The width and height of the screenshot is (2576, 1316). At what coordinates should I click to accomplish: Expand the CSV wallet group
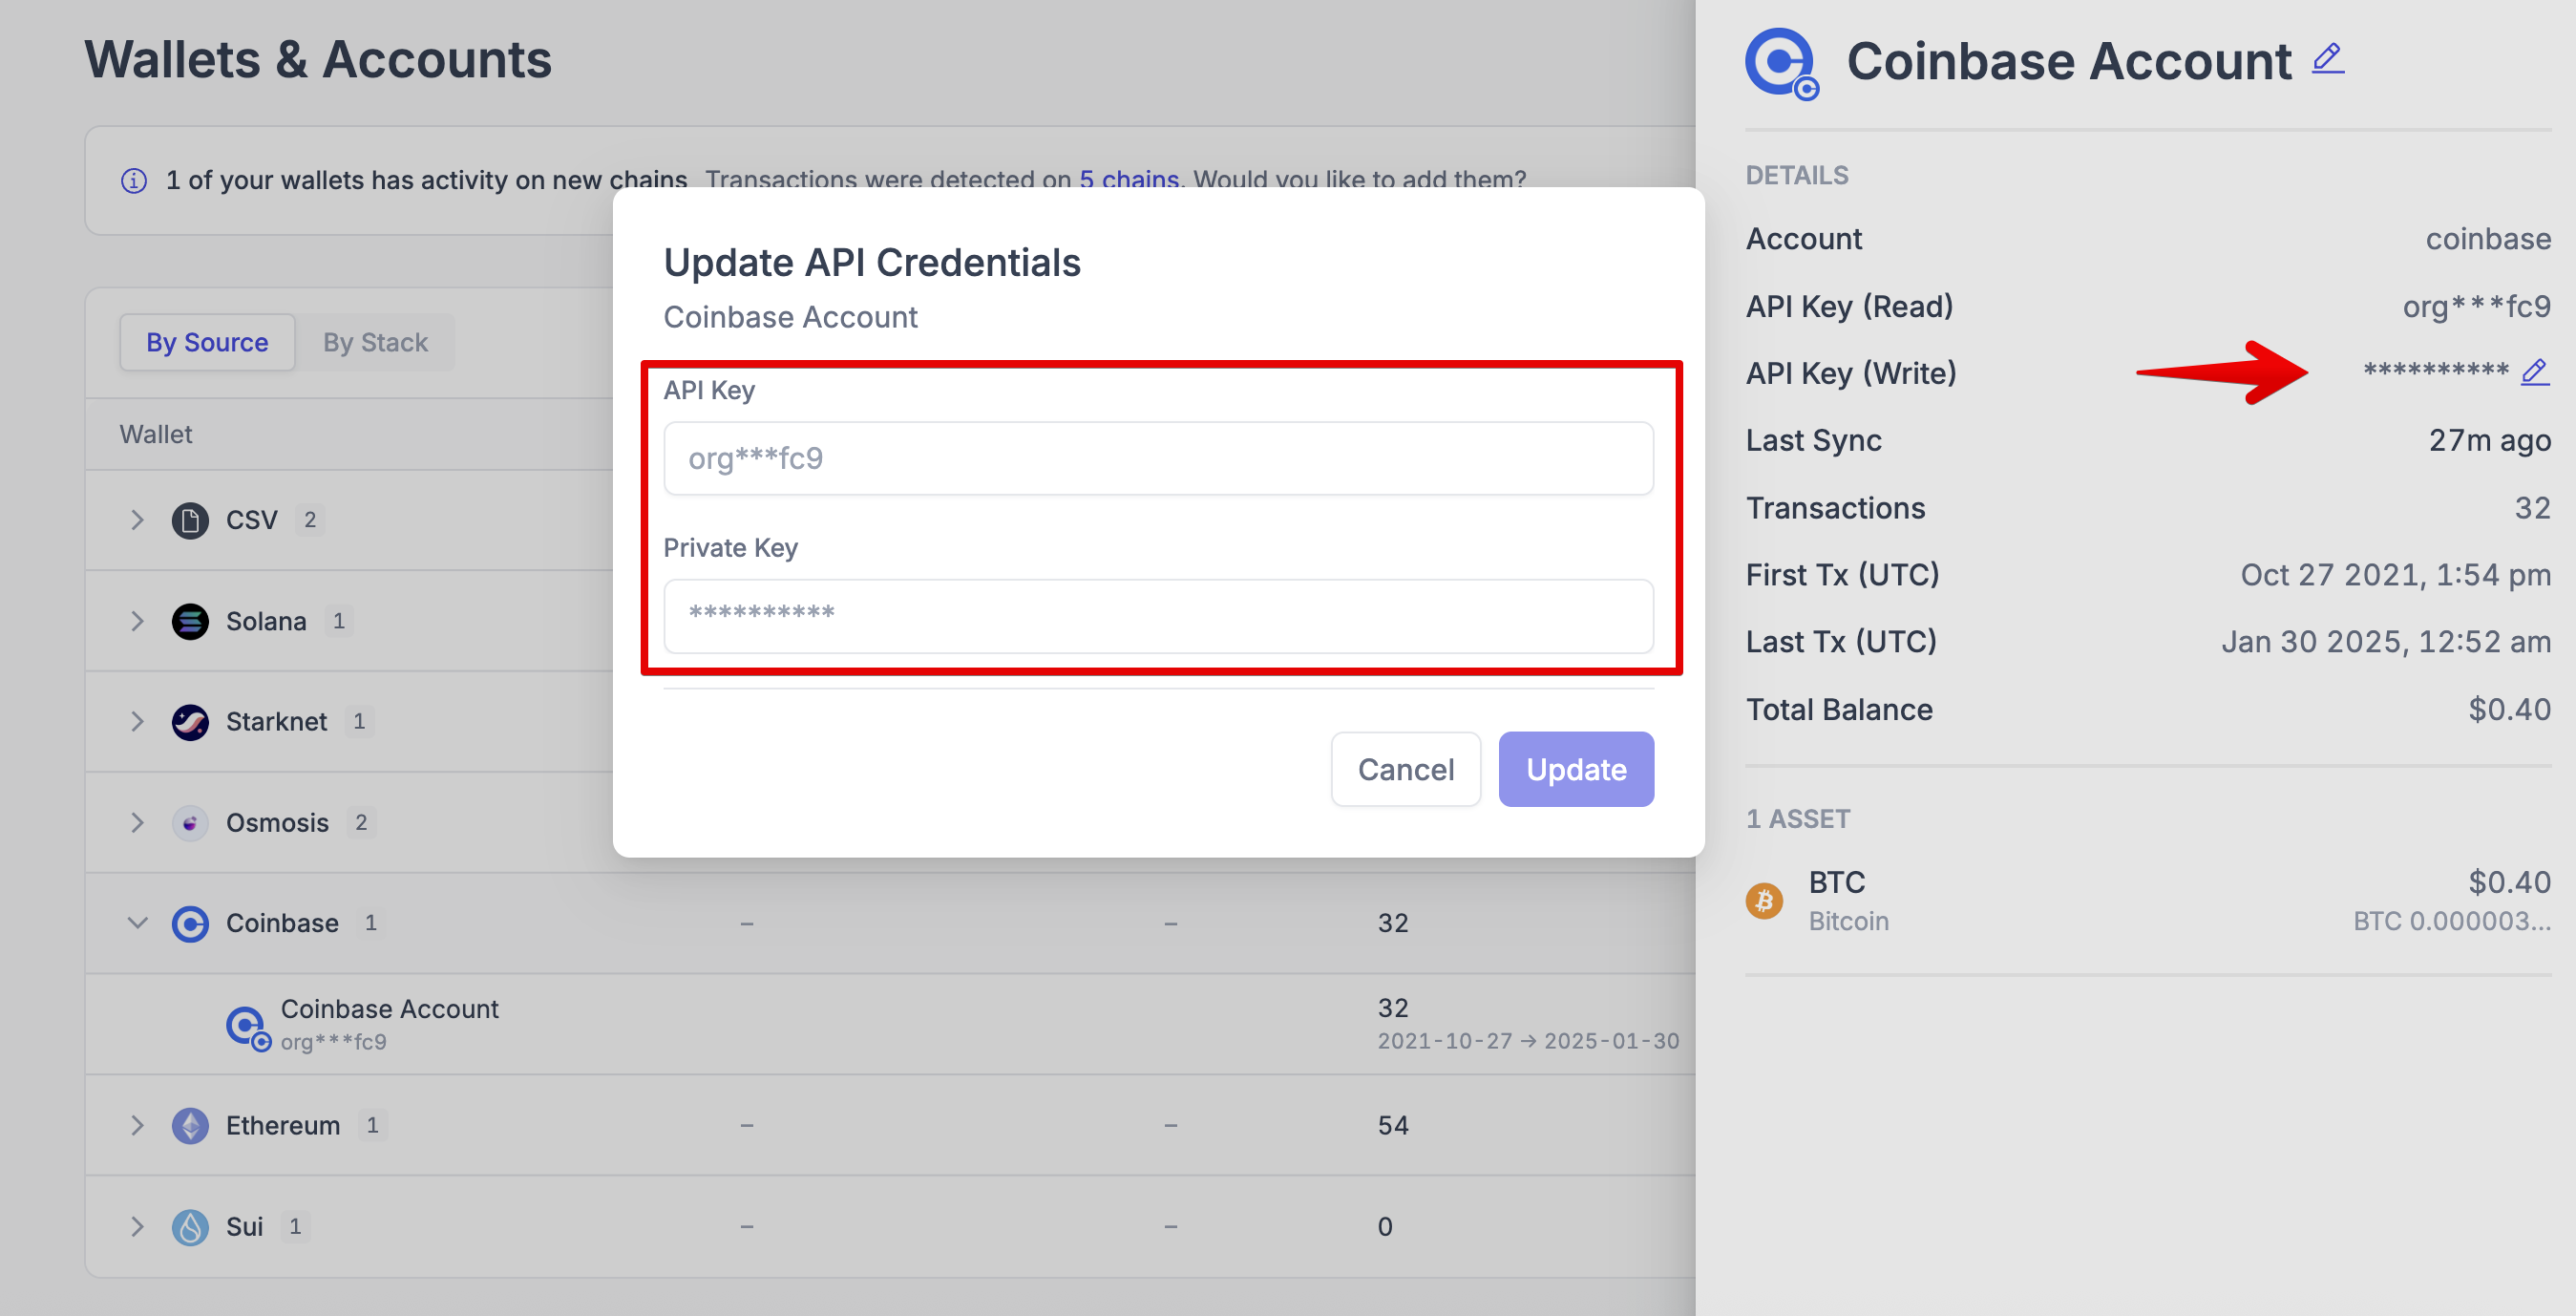tap(137, 520)
